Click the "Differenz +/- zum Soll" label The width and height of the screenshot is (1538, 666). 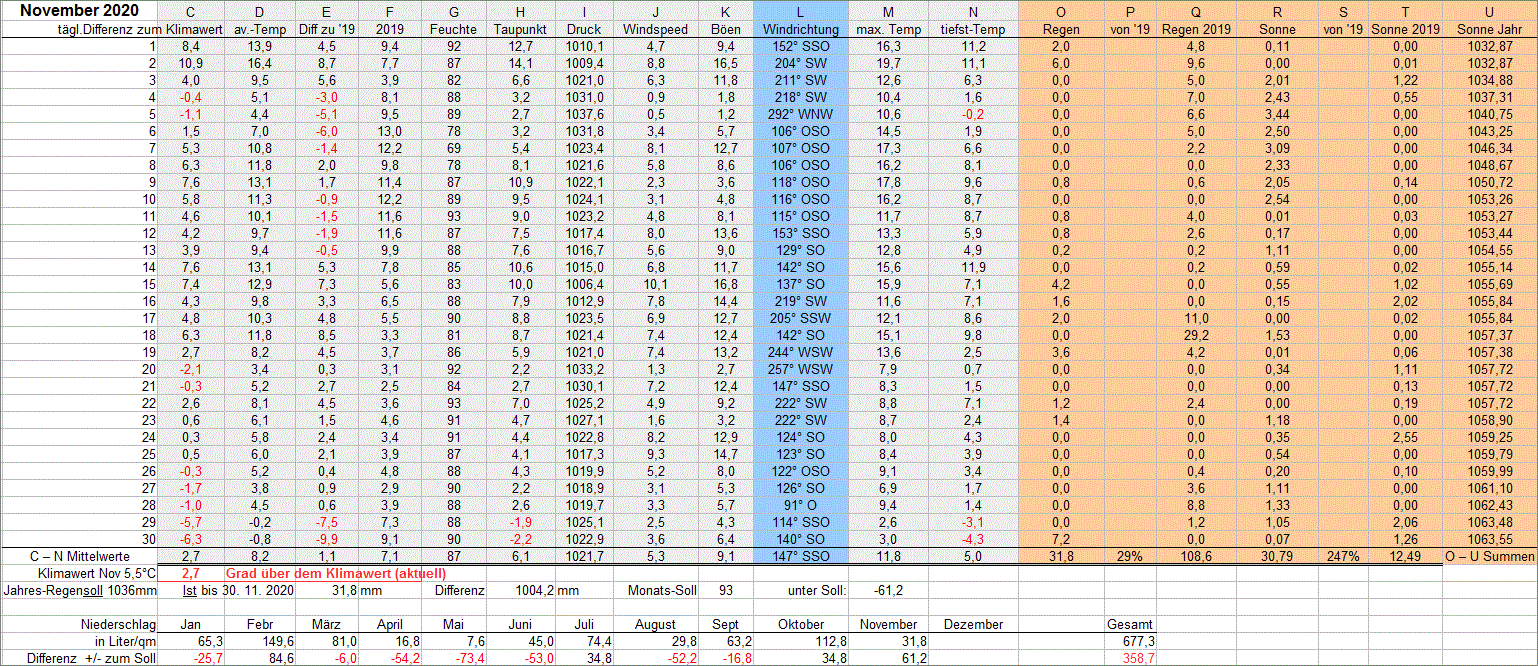(91, 658)
